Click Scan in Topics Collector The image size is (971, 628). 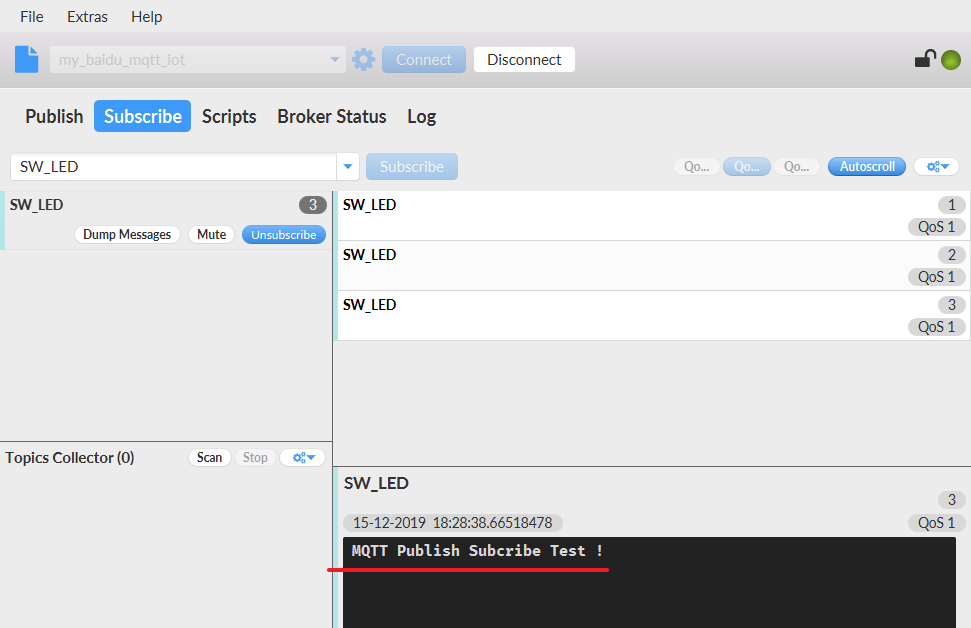209,458
